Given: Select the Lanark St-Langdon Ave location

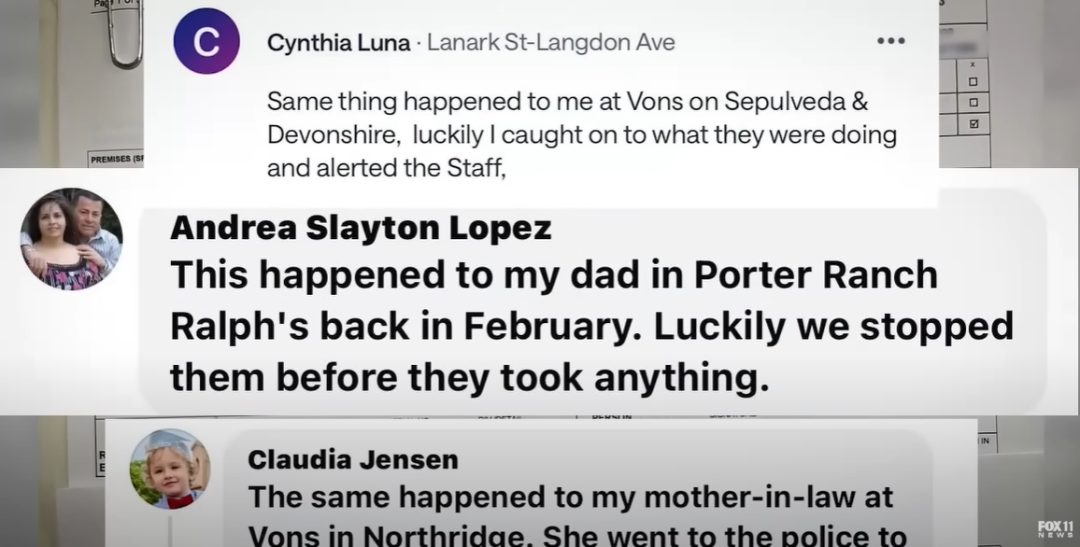Looking at the screenshot, I should click(551, 43).
